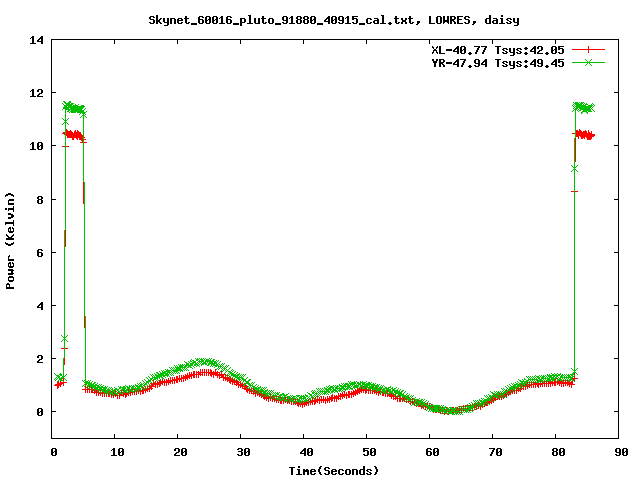Select the YR-47.94 Tsys:49.45 legend label
The height and width of the screenshot is (480, 640).
pos(498,63)
